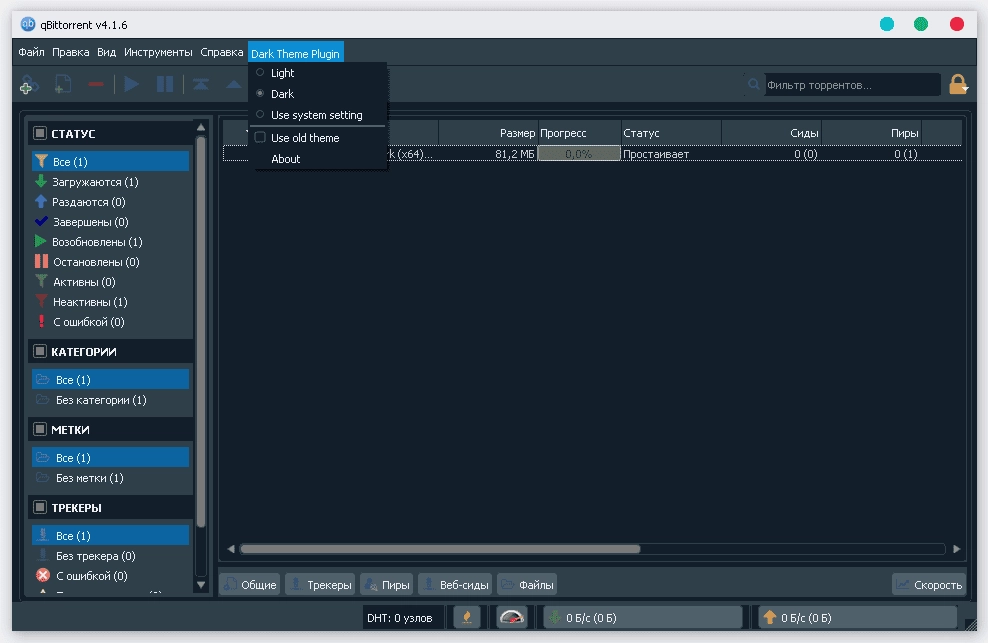The image size is (988, 643).
Task: Open the Правка menu
Action: [71, 52]
